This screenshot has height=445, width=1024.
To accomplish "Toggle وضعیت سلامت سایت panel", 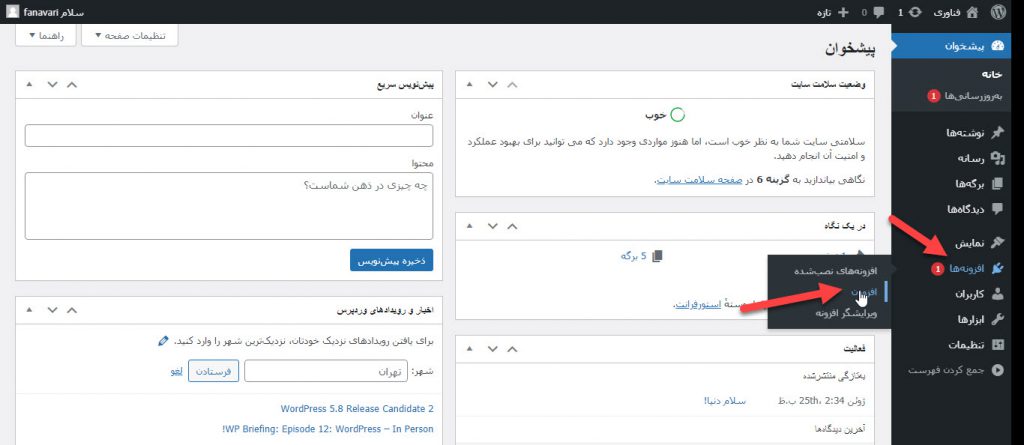I will (x=469, y=84).
